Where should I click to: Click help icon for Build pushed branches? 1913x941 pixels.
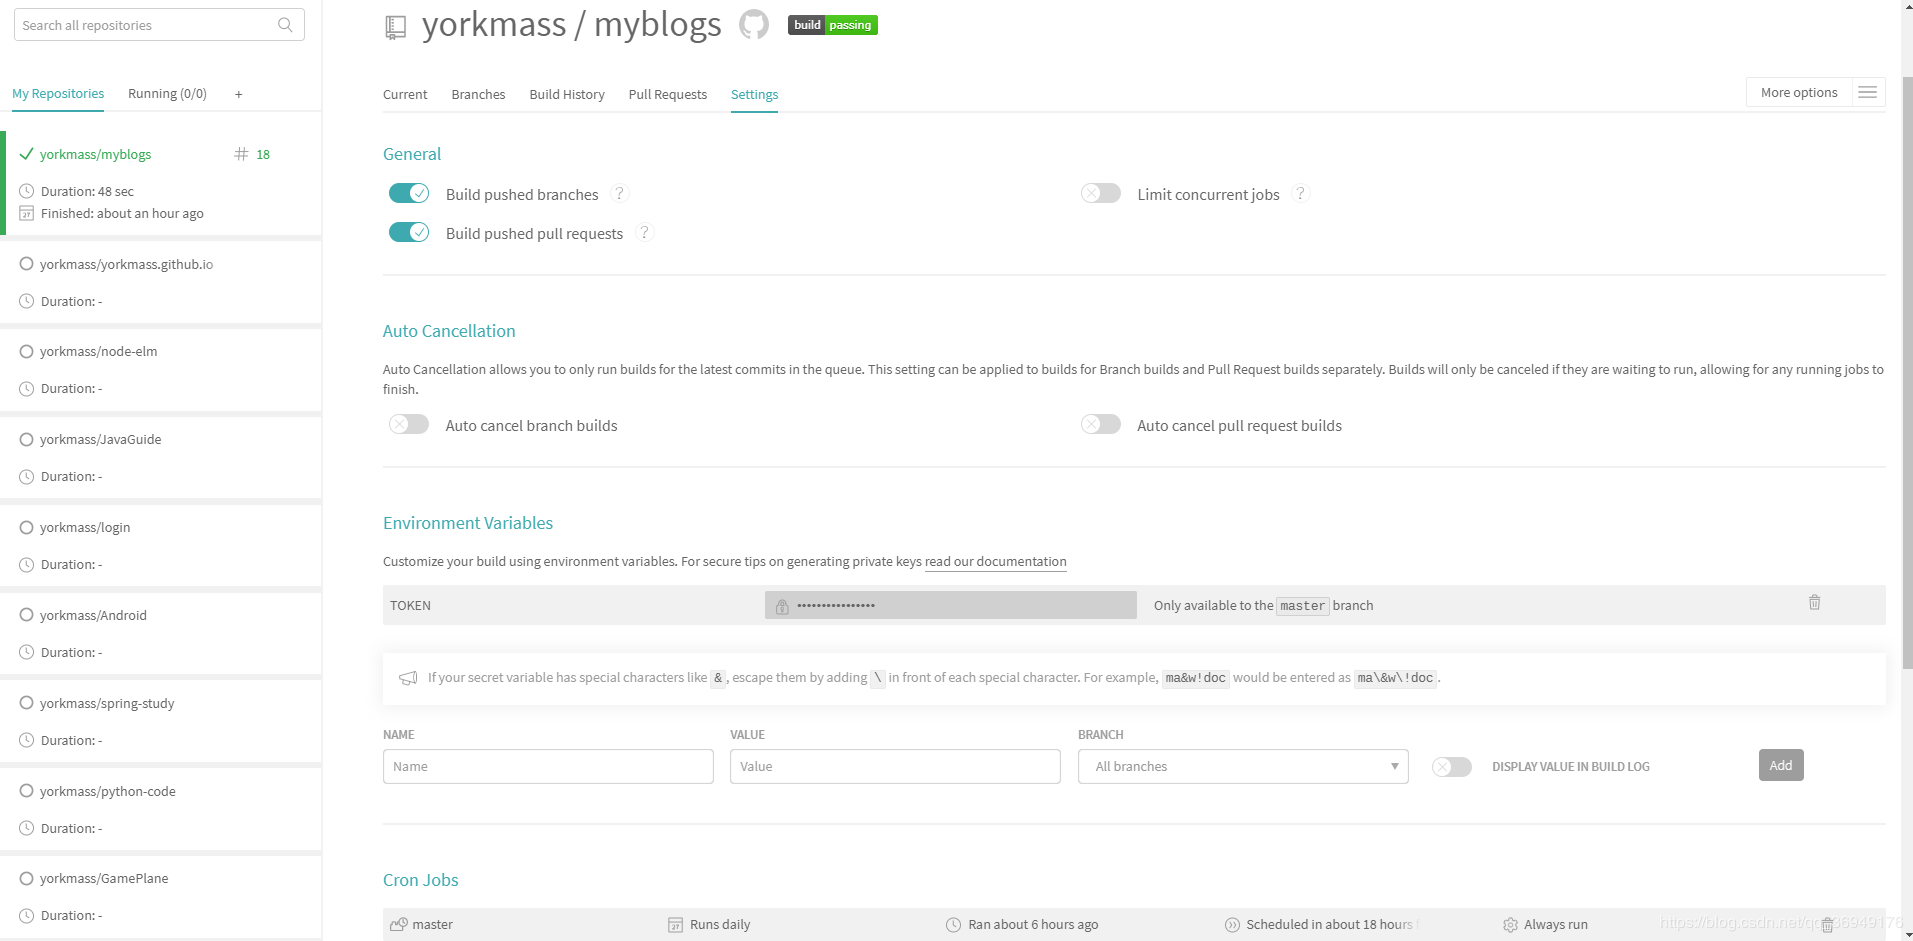coord(620,193)
